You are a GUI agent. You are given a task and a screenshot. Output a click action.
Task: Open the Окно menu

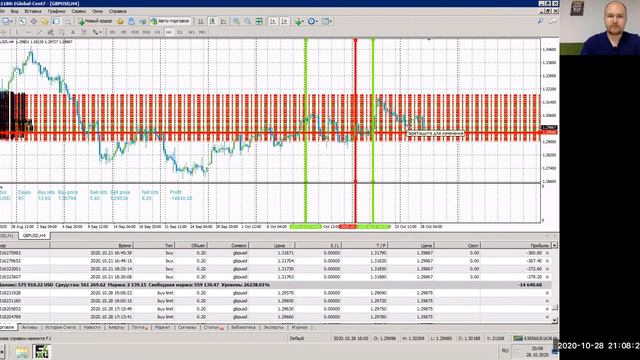97,11
